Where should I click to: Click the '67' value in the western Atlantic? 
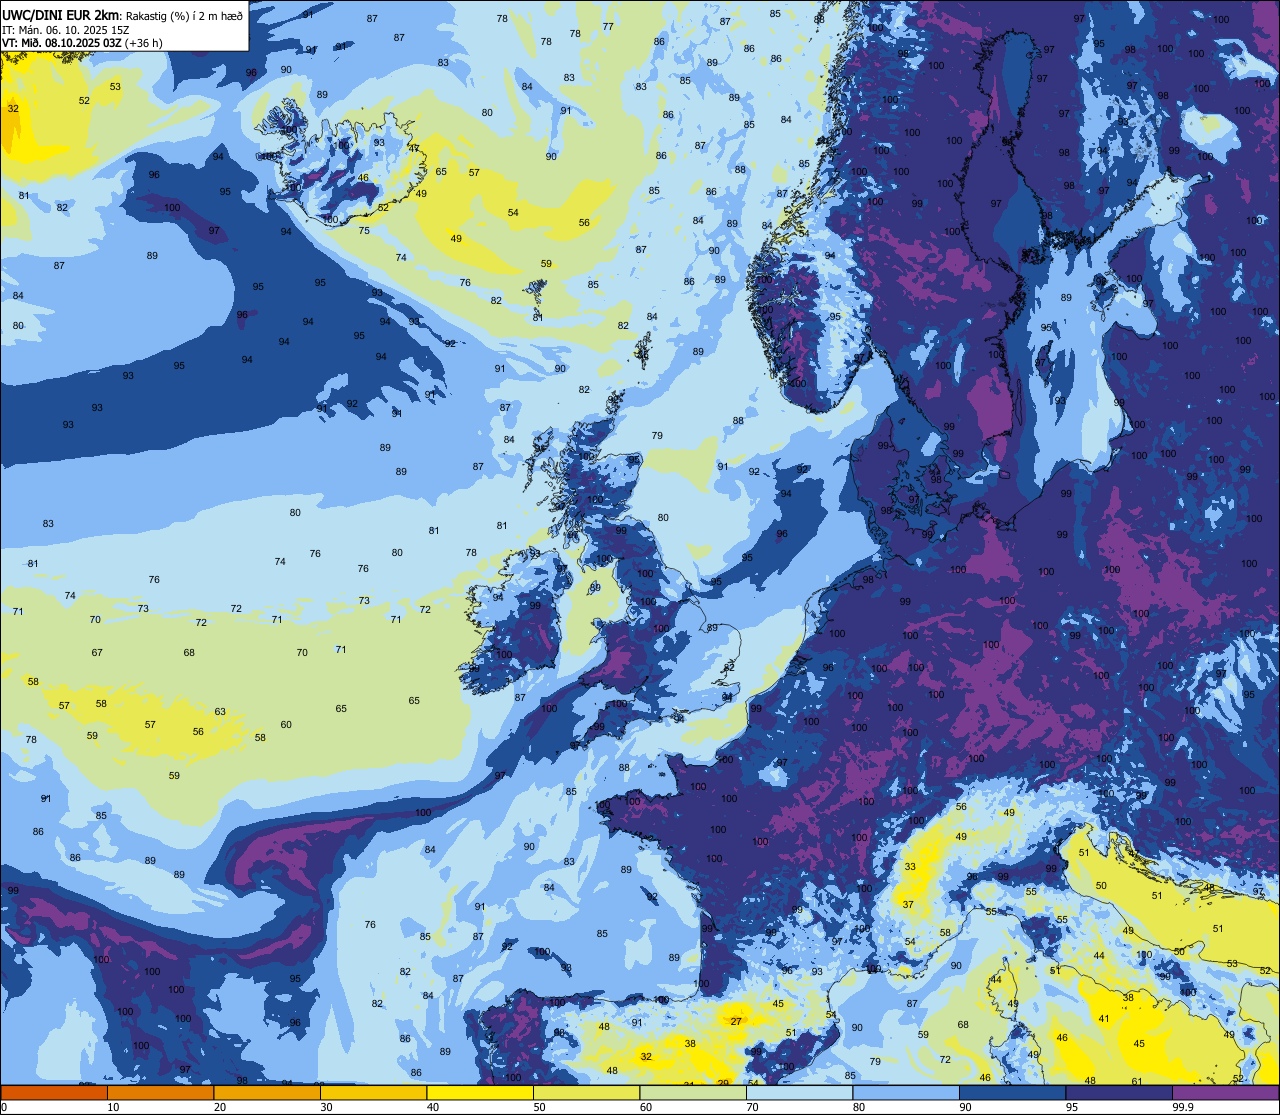pos(97,653)
